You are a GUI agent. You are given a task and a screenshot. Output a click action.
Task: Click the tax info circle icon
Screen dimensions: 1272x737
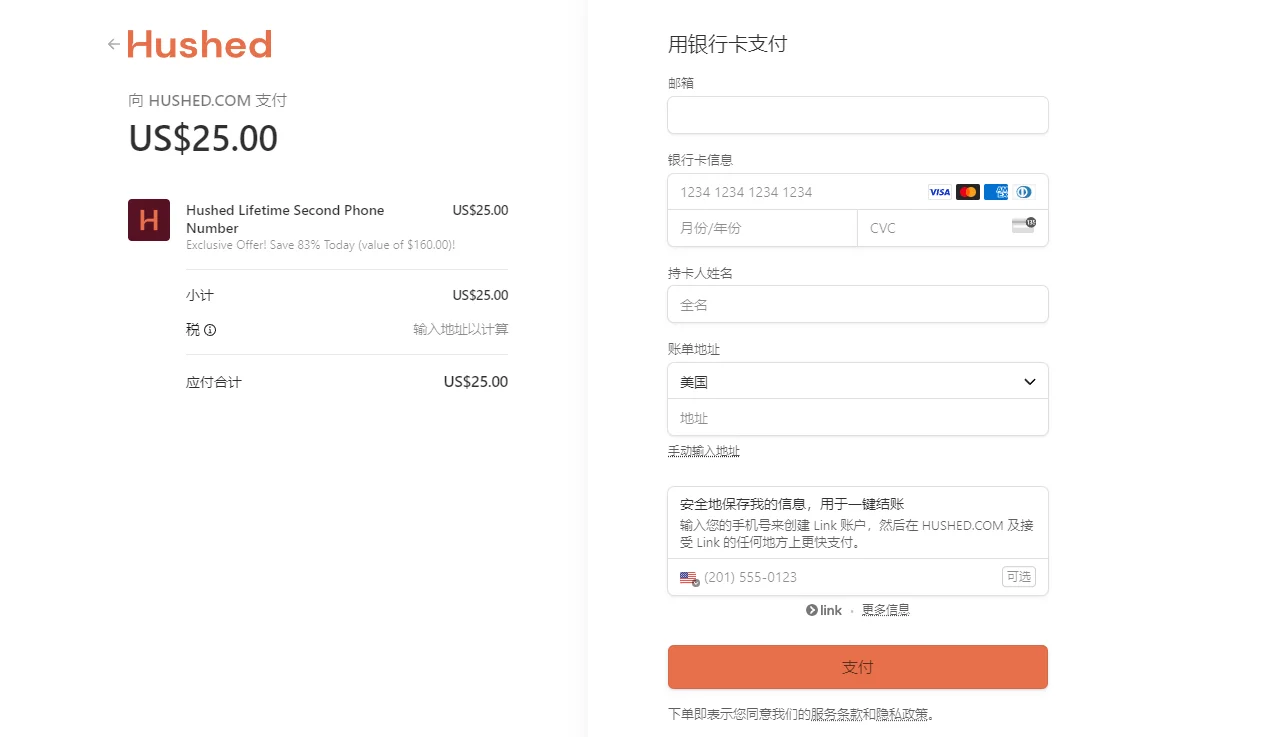coord(210,330)
